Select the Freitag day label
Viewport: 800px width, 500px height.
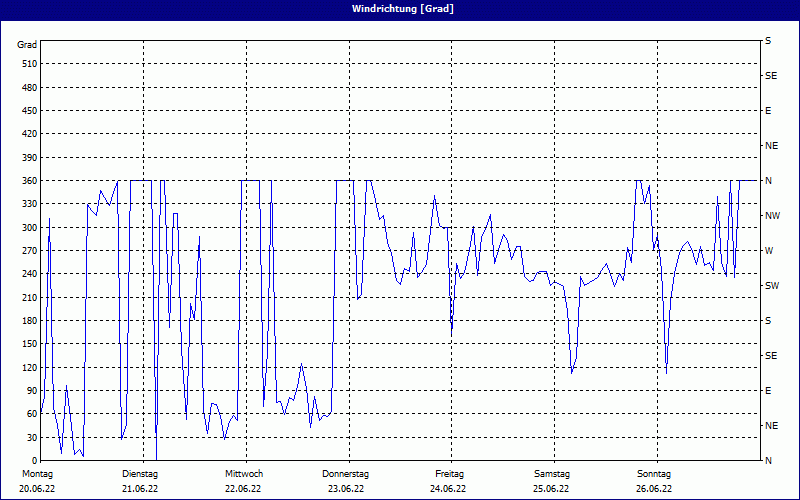(449, 474)
